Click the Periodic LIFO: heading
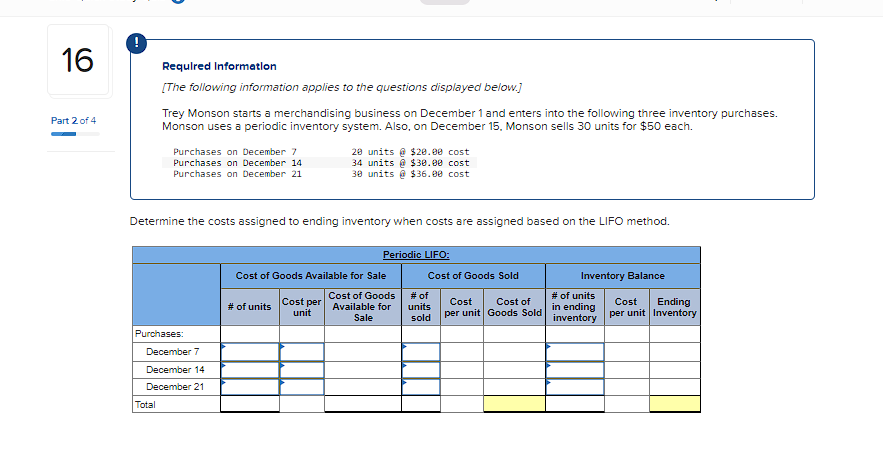 (416, 255)
